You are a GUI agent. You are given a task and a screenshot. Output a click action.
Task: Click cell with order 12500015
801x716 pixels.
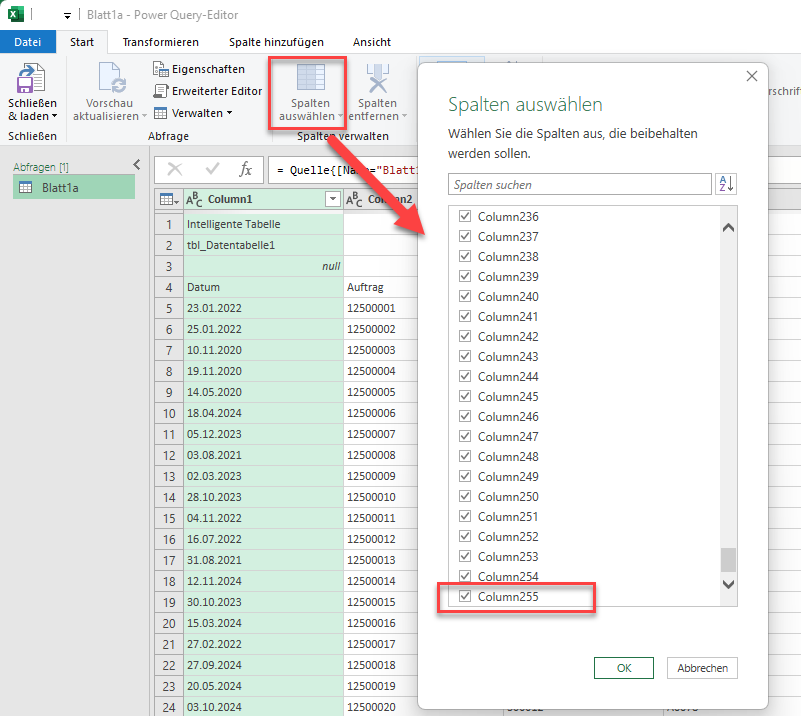381,602
